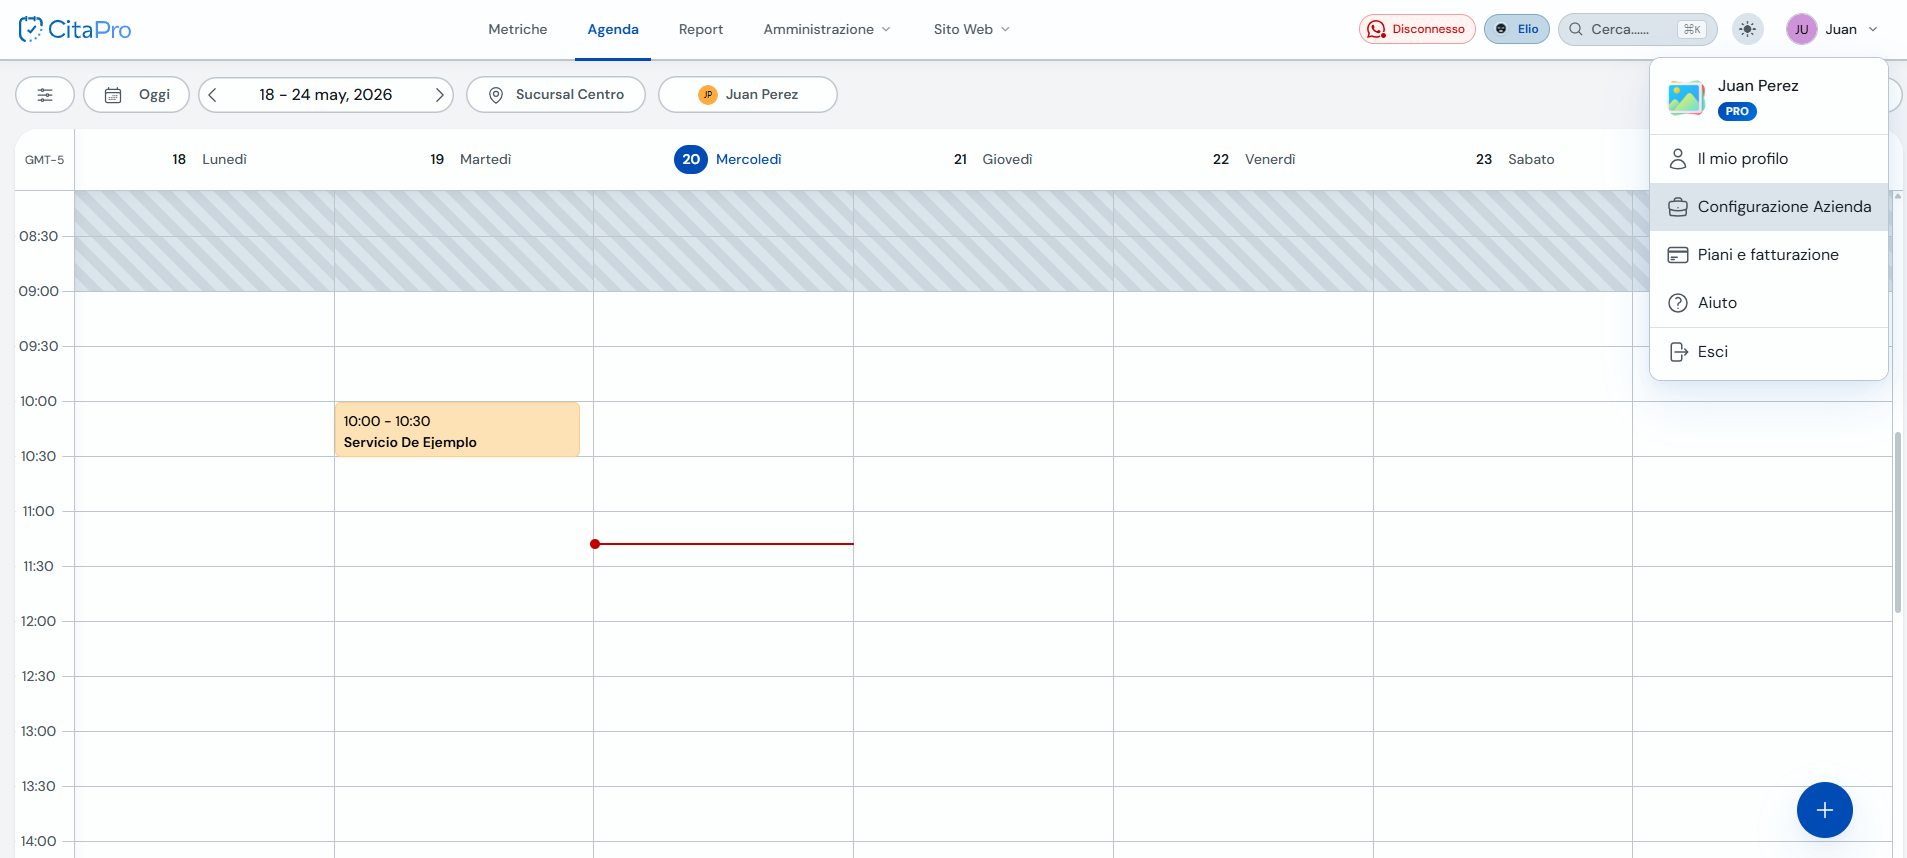
Task: Click the calendar vertical scrollbar
Action: pyautogui.click(x=1897, y=522)
